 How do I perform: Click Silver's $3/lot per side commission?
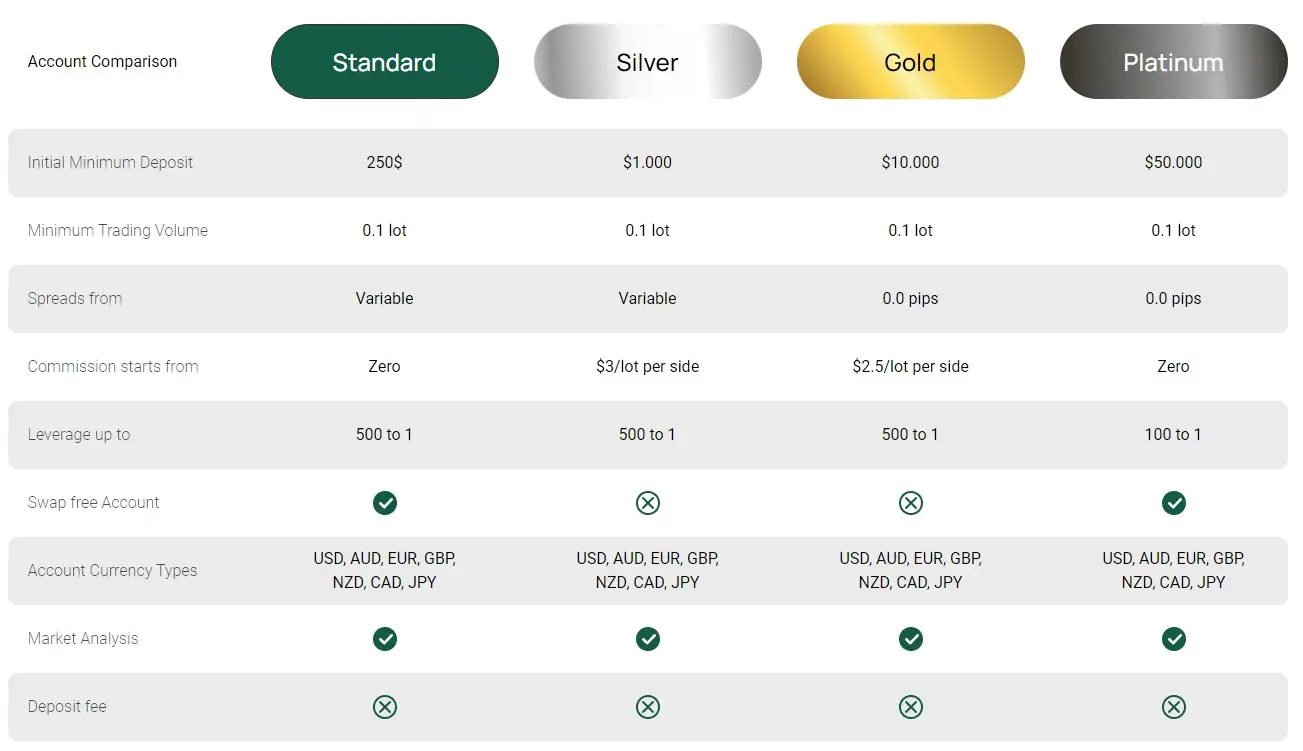click(647, 367)
